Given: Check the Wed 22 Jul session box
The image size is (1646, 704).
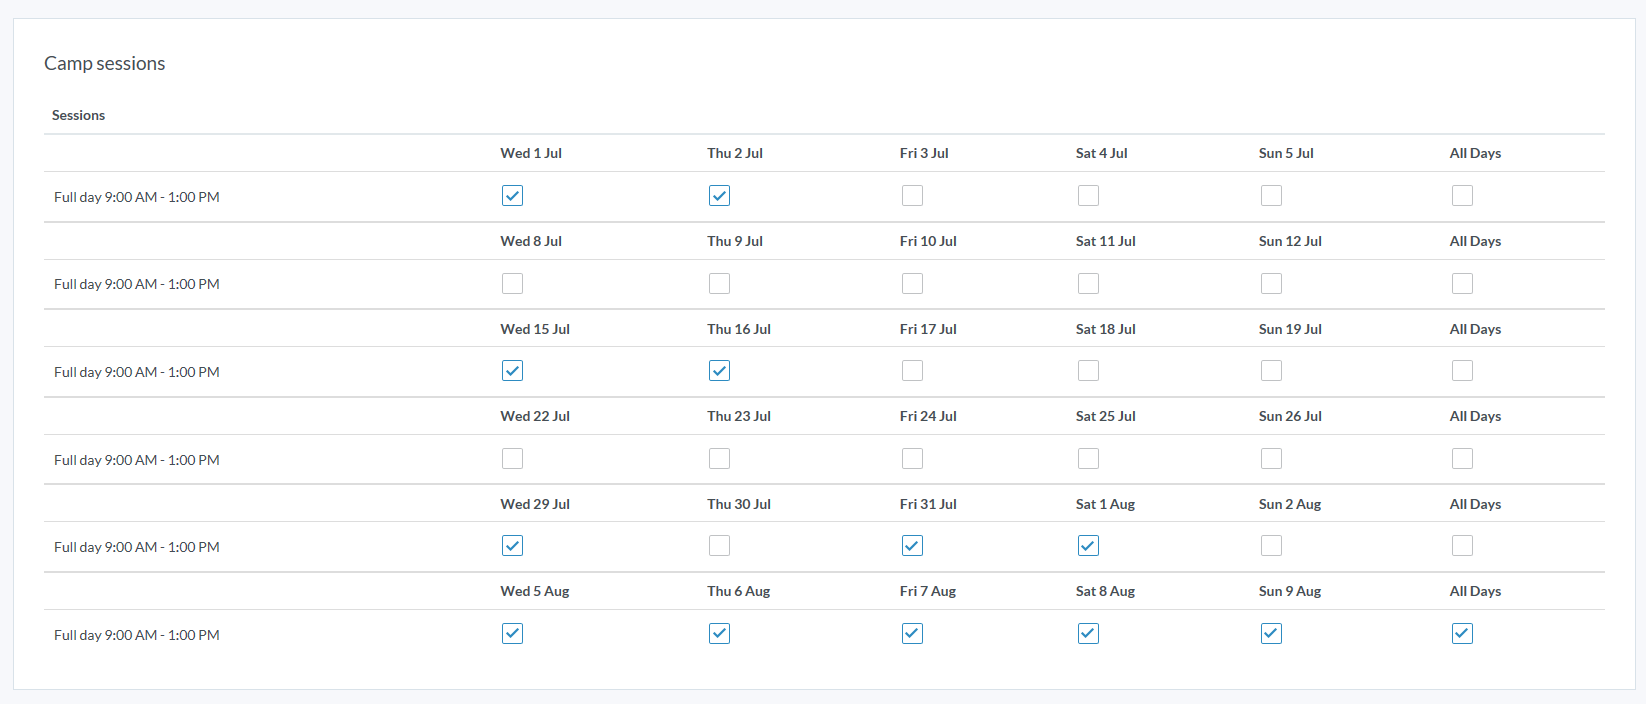Looking at the screenshot, I should coord(512,459).
